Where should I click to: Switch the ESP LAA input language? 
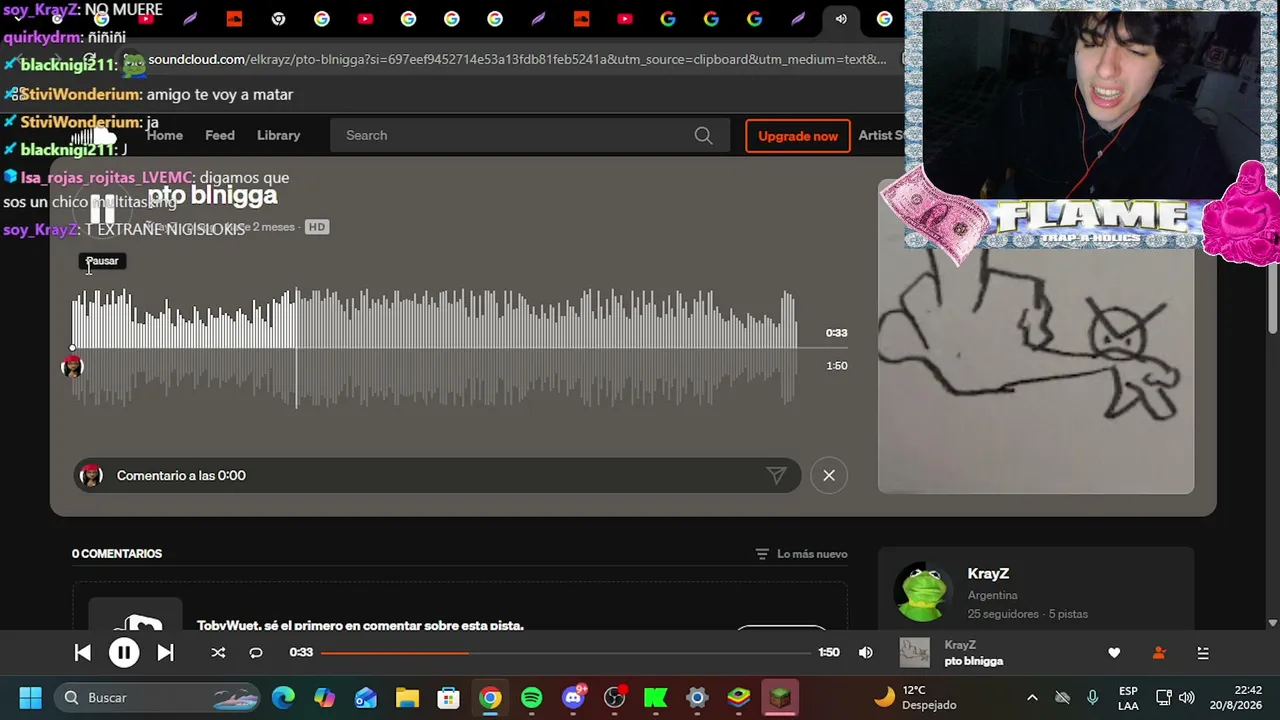tap(1128, 698)
